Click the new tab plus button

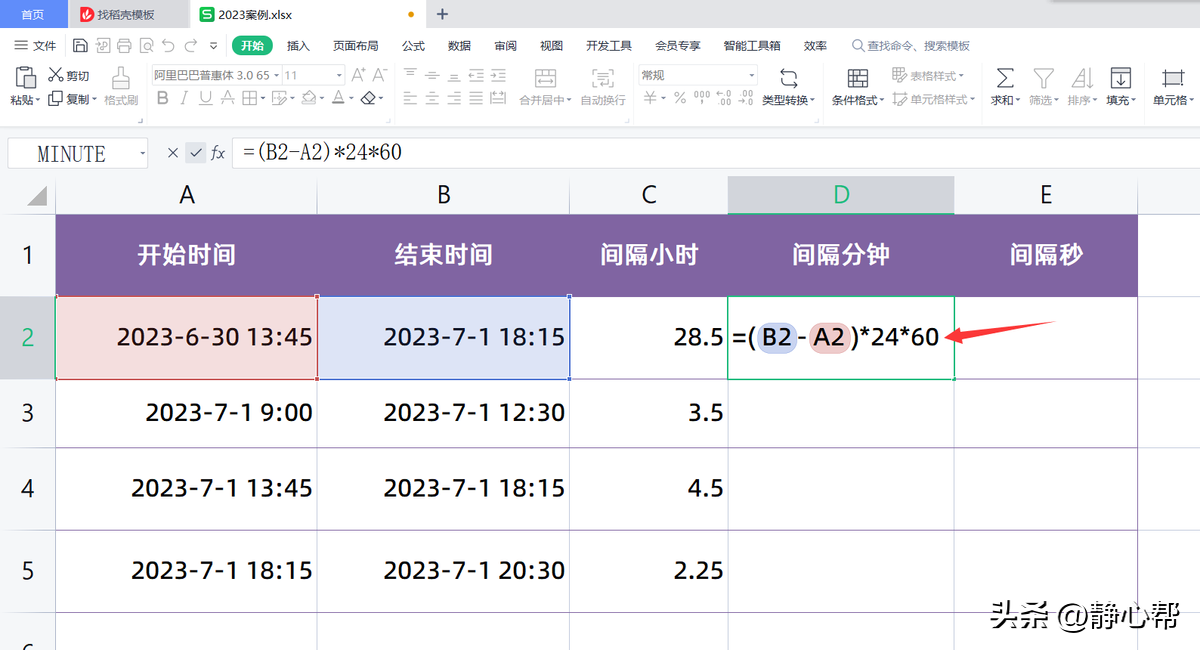pyautogui.click(x=443, y=14)
